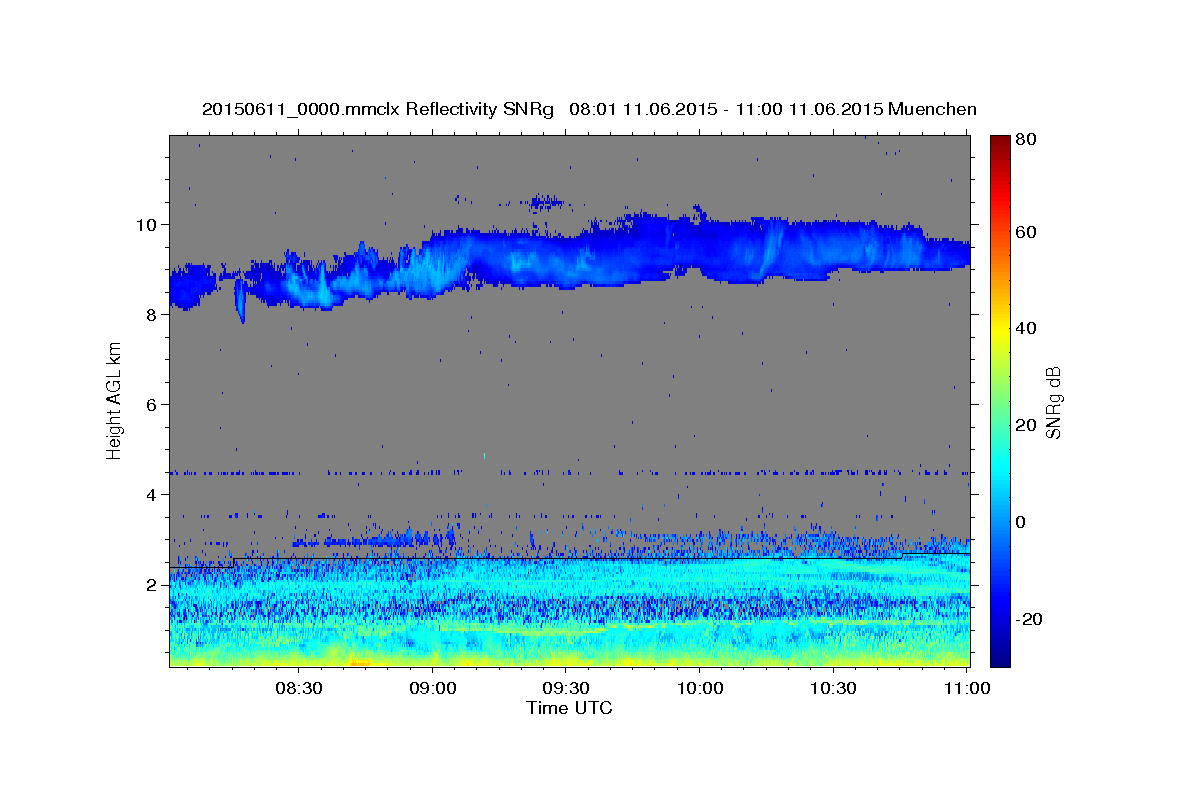Click the colorbar value label 60

(x=1026, y=232)
